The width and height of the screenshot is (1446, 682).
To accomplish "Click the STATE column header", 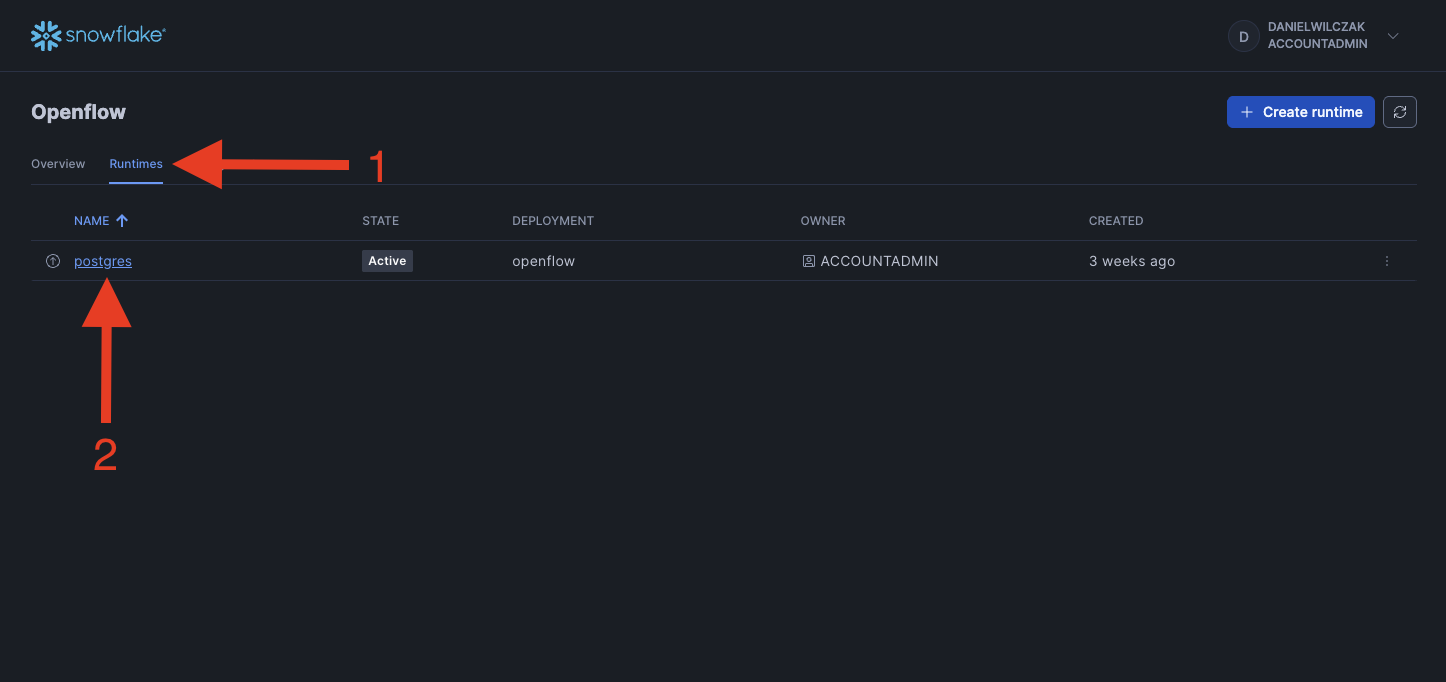I will click(380, 221).
